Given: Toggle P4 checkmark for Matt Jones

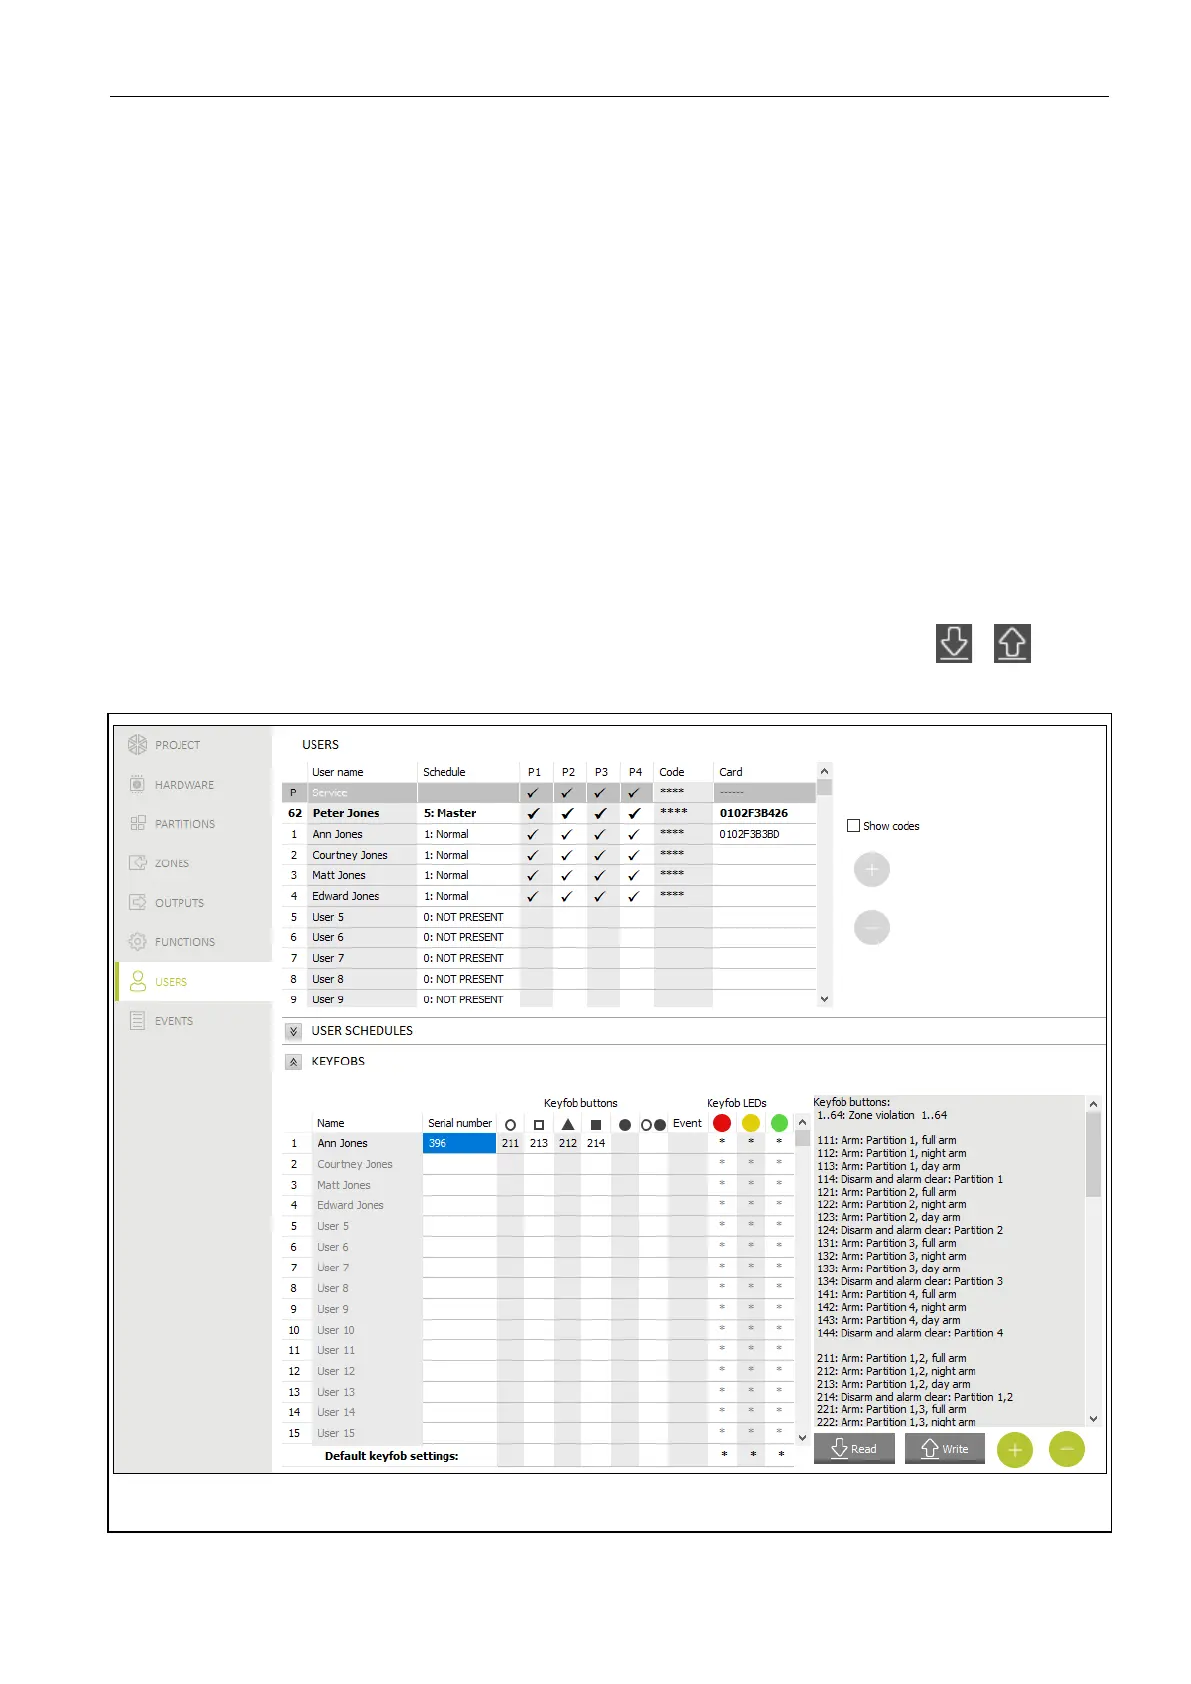Looking at the screenshot, I should [634, 875].
